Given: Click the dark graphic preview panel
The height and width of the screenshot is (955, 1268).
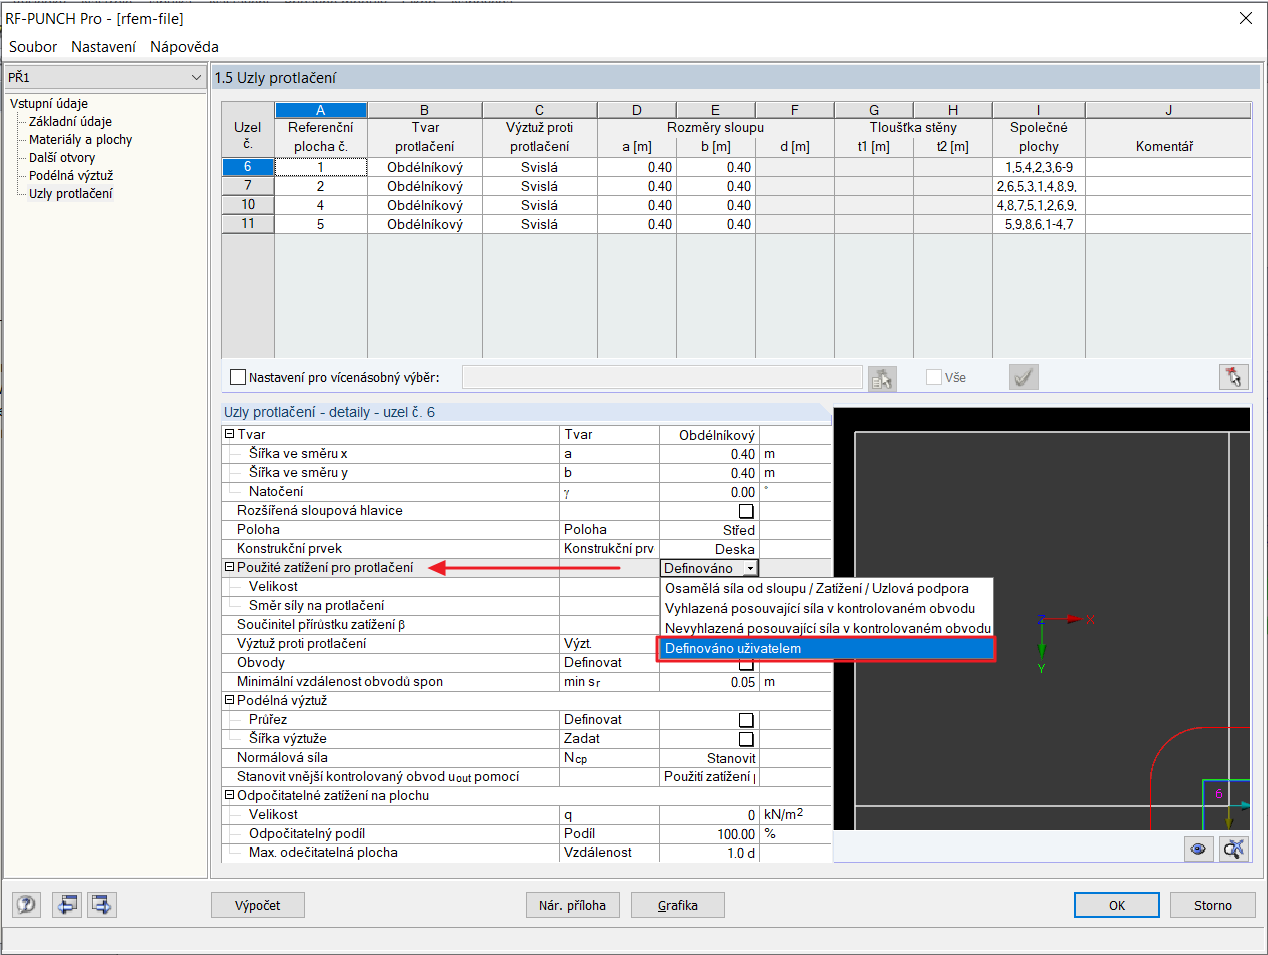Looking at the screenshot, I should (x=1042, y=618).
